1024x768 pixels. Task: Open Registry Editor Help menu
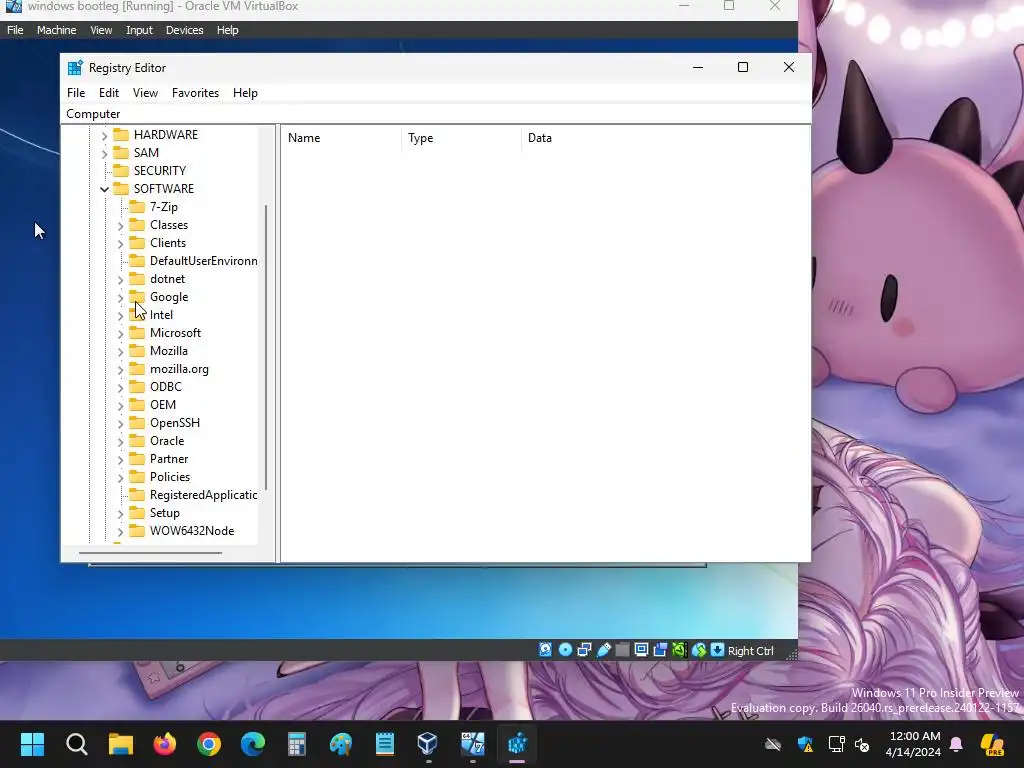click(245, 93)
